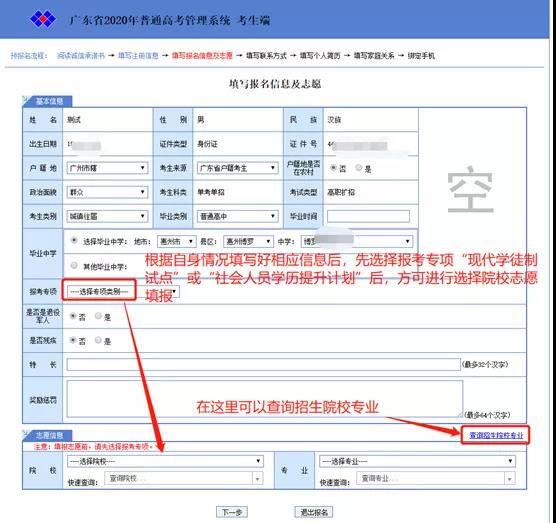Open the 政治面貌 dropdown showing 群众

(107, 192)
